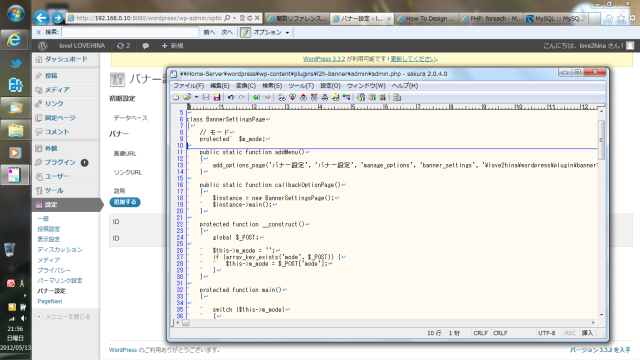Open the Recycle Bin on the taskbar

(9, 249)
